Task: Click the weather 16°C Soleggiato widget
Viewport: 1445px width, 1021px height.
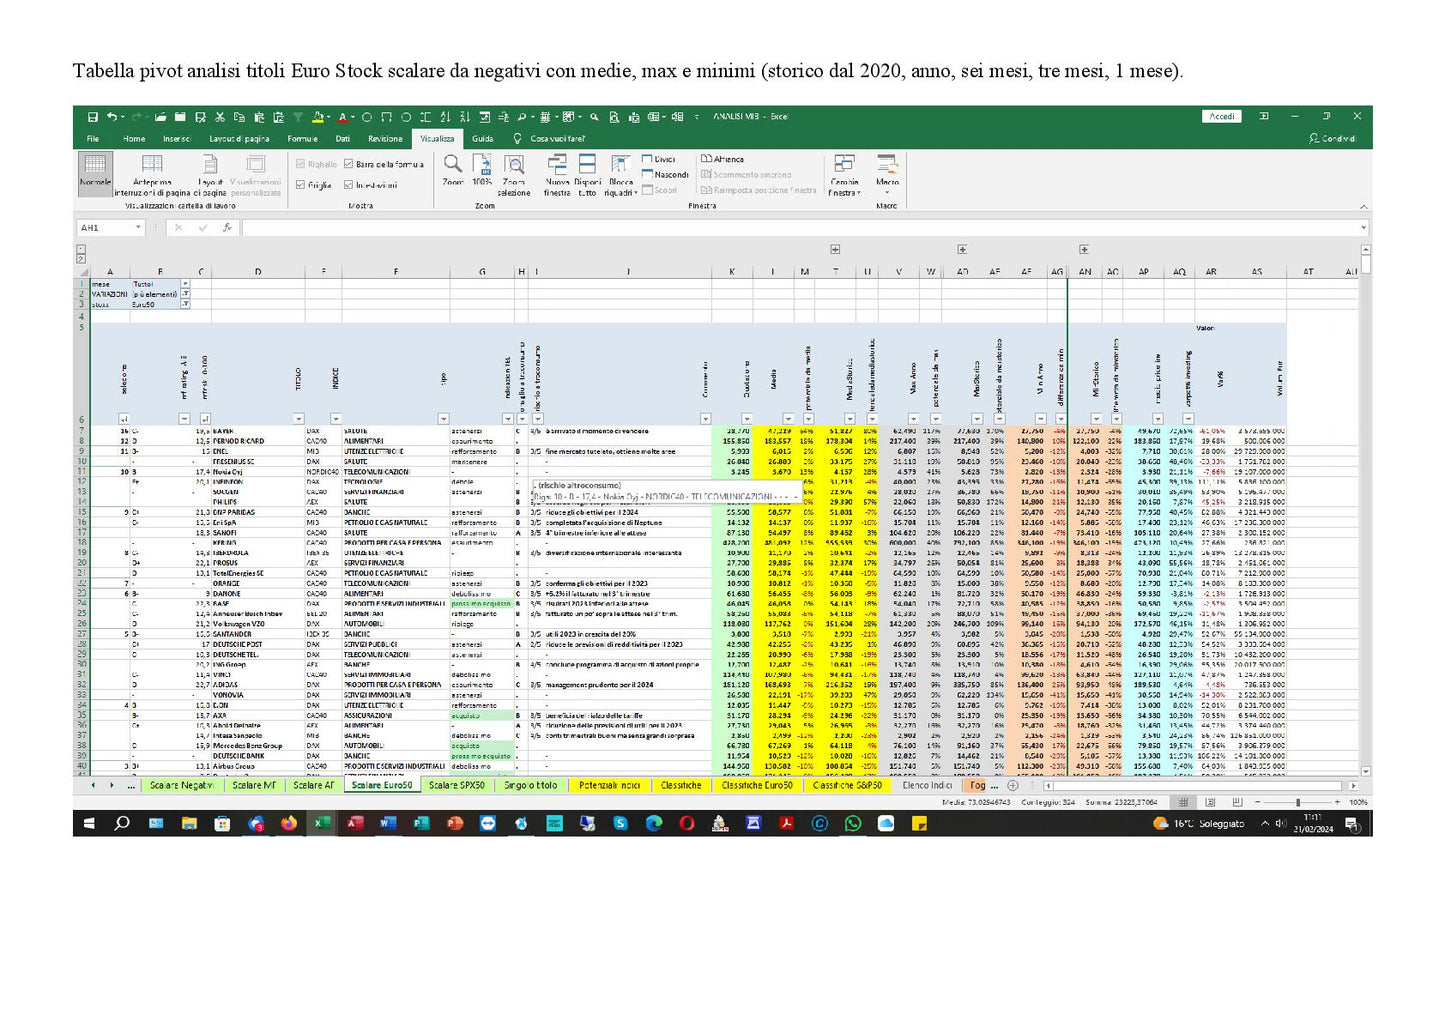Action: [1199, 824]
